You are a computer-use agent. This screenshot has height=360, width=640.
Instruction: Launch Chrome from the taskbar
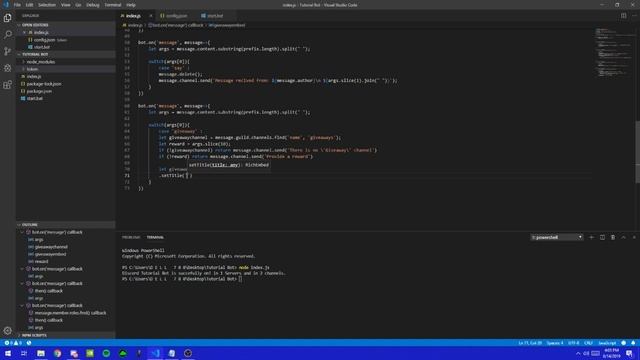tap(57, 353)
